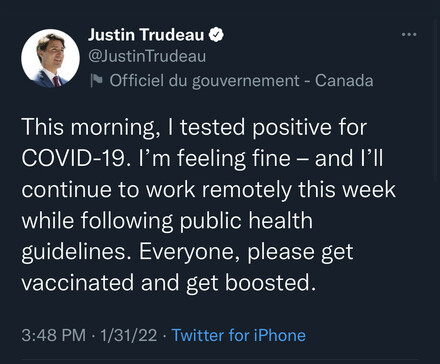Click the "Officiel du gouvernement" label text
This screenshot has height=364, width=440.
[x=204, y=81]
